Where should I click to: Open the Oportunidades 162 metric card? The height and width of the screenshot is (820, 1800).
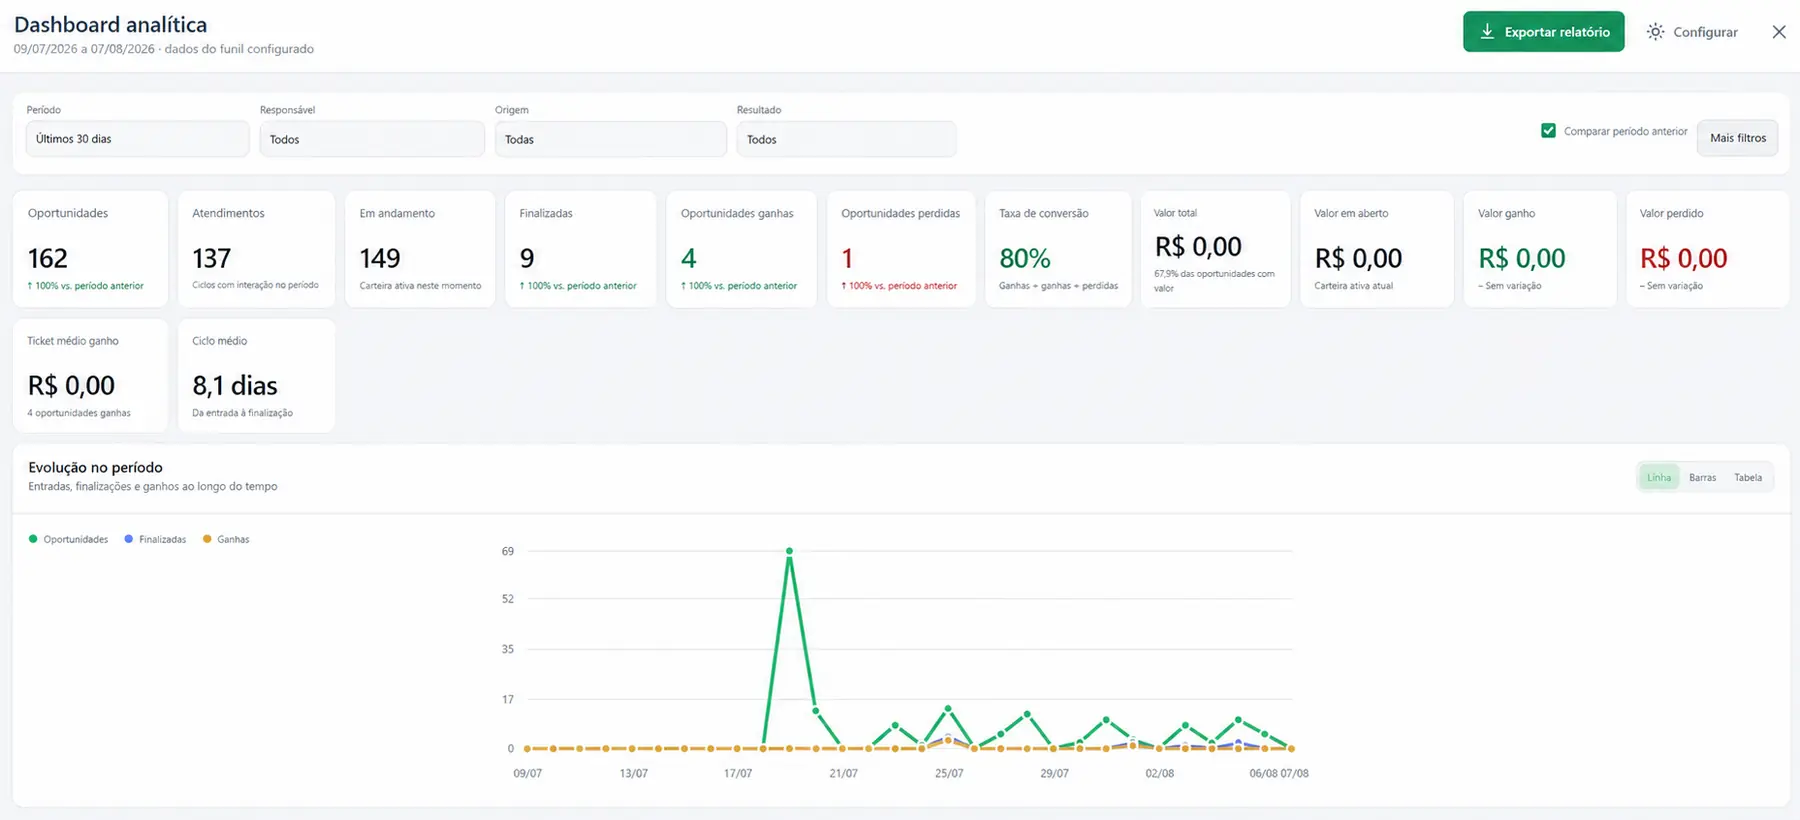(90, 249)
